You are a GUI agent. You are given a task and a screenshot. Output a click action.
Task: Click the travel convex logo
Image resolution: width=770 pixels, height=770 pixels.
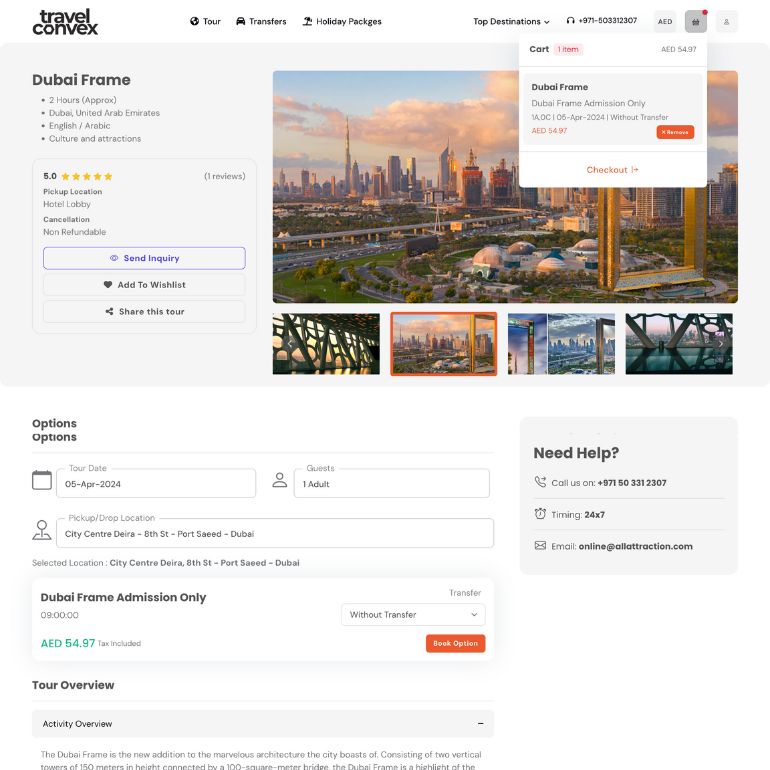tap(65, 22)
